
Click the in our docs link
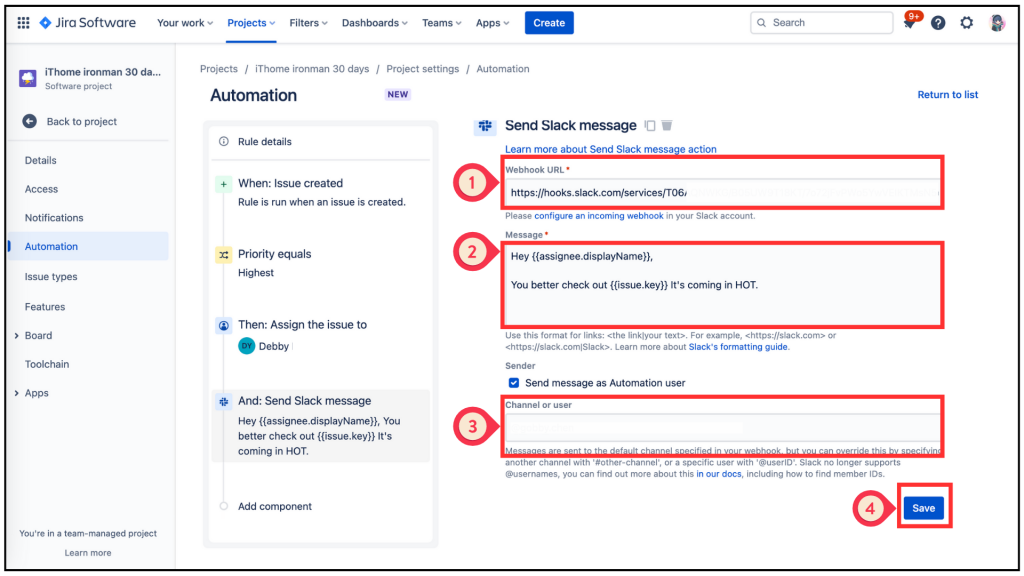tap(719, 474)
